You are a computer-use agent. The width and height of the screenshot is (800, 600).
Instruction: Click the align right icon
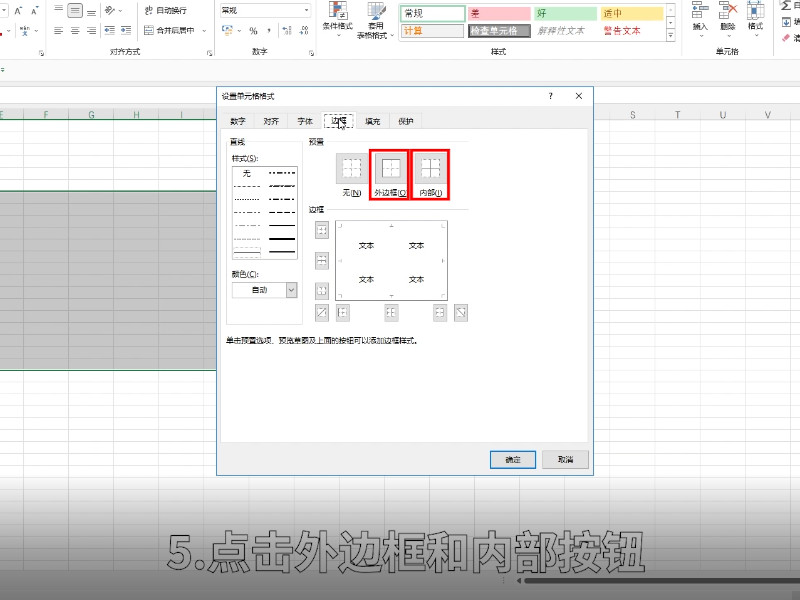pyautogui.click(x=91, y=31)
